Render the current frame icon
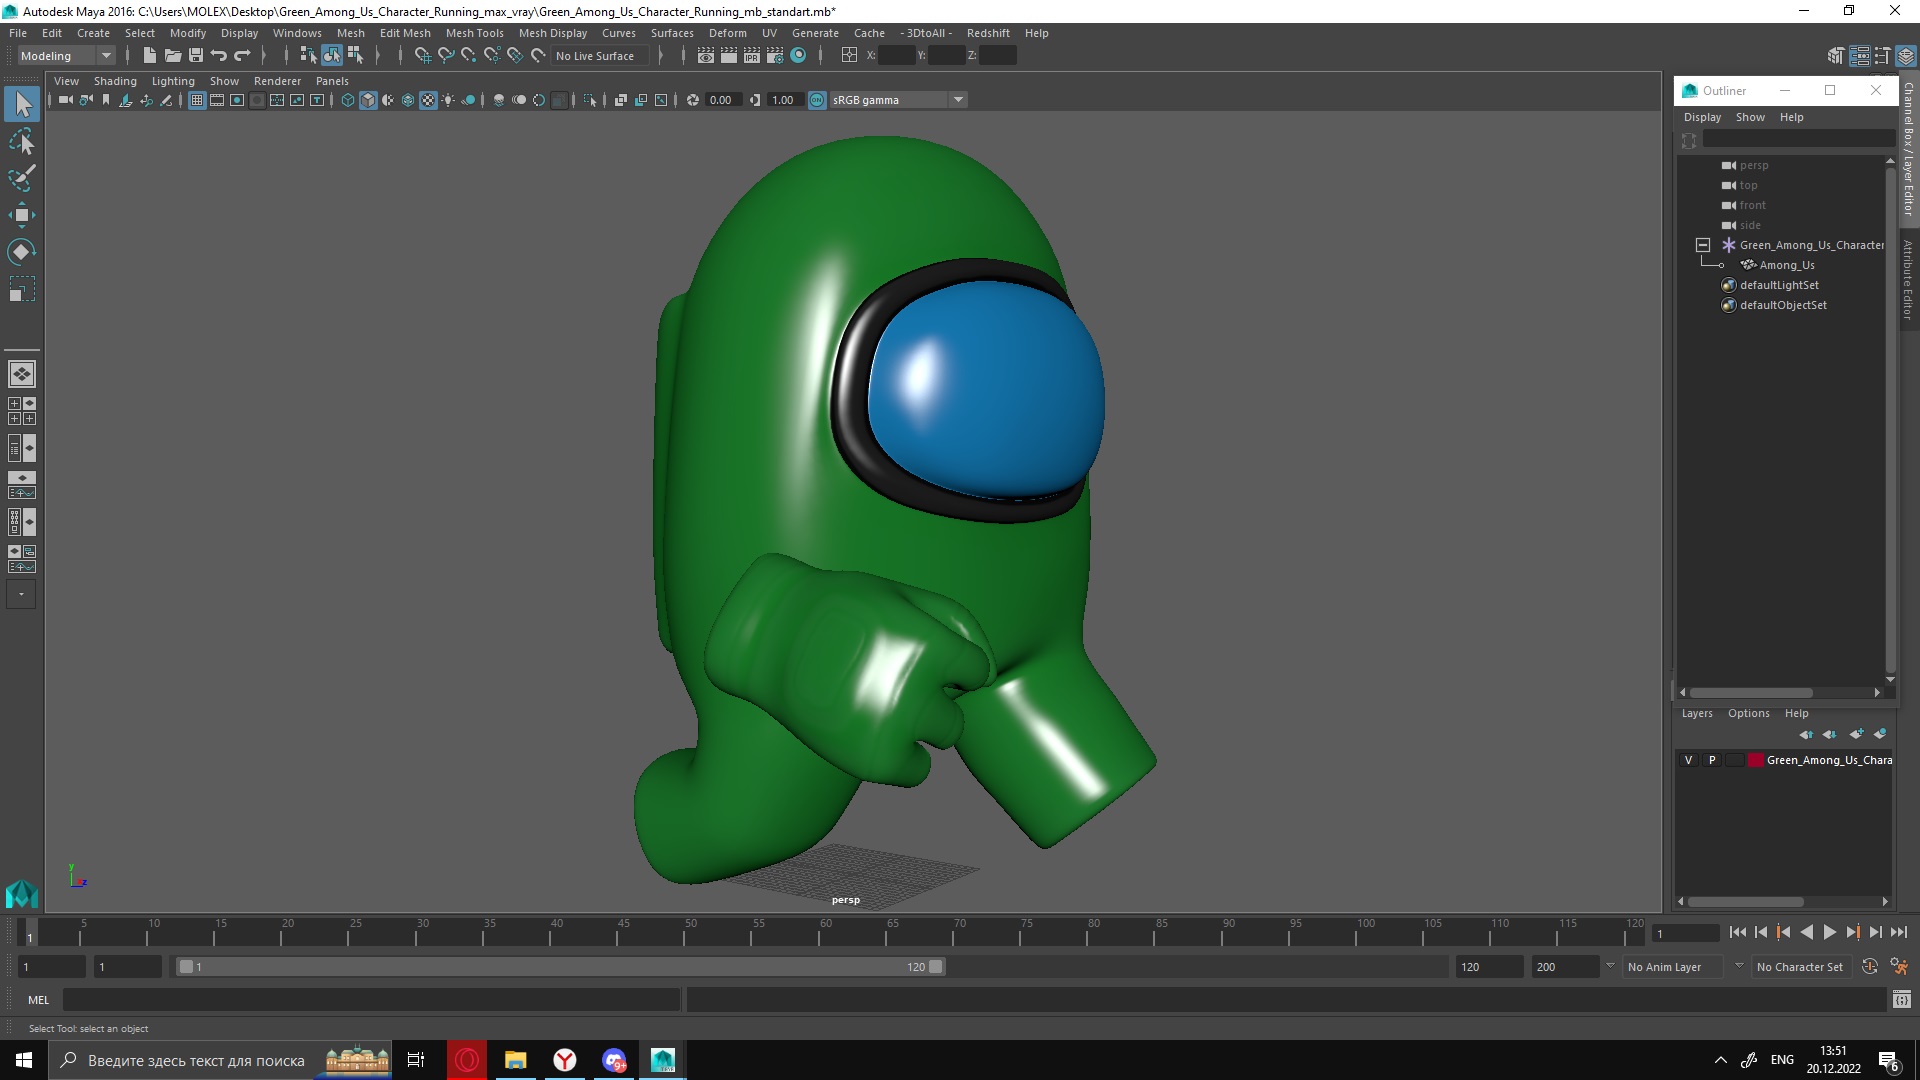Image resolution: width=1920 pixels, height=1080 pixels. point(729,56)
